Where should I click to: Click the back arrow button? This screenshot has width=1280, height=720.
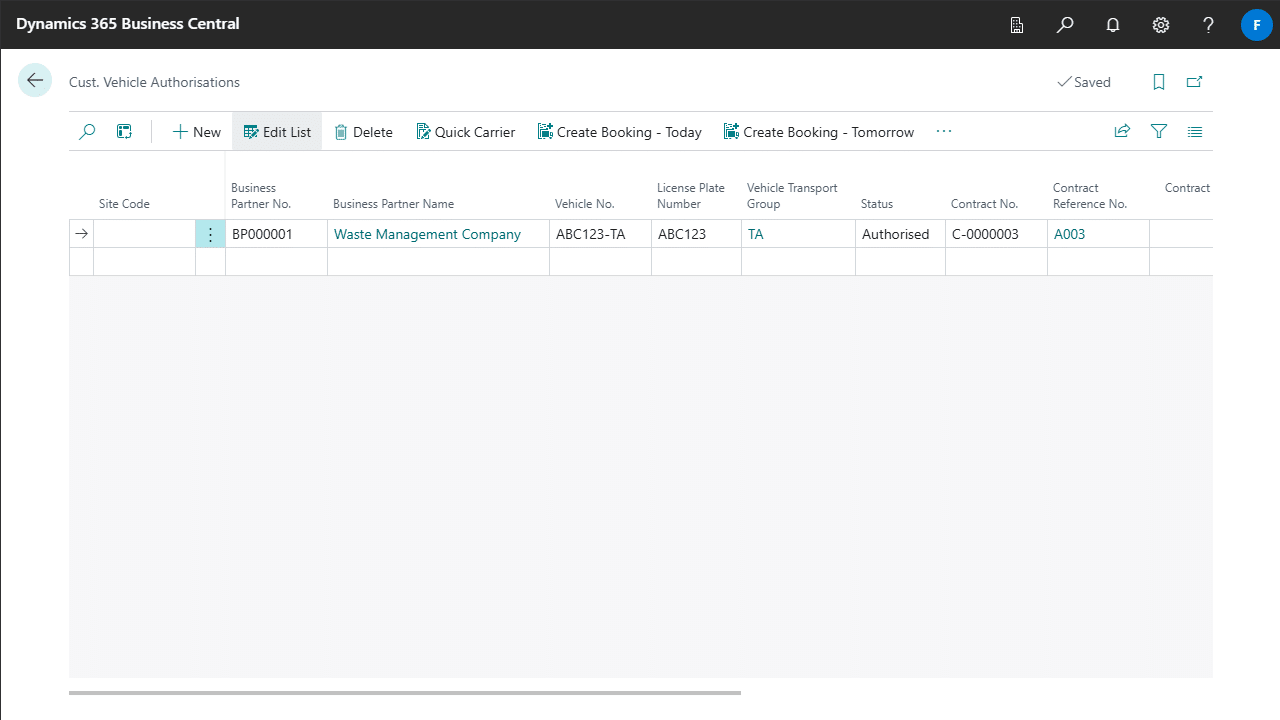point(35,81)
